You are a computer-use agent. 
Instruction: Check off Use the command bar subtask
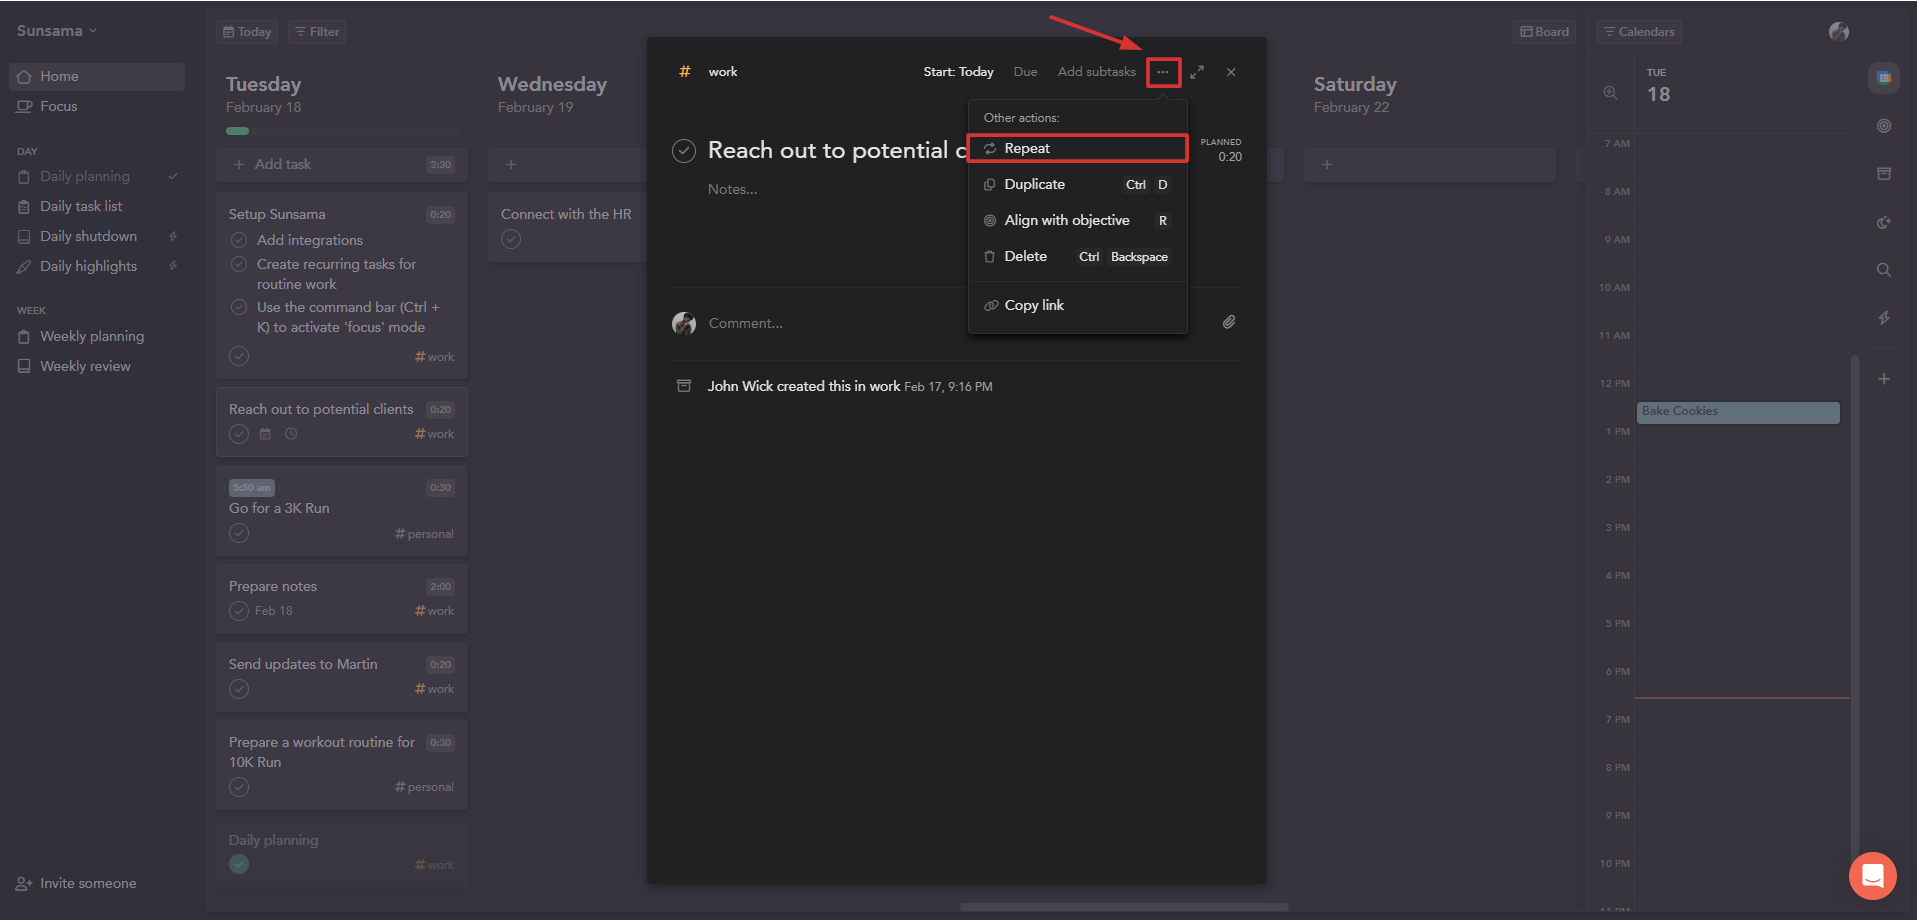pos(239,307)
